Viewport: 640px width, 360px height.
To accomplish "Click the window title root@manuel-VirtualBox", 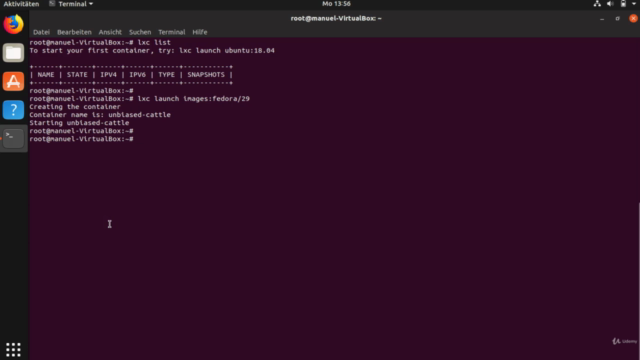I will tap(336, 18).
